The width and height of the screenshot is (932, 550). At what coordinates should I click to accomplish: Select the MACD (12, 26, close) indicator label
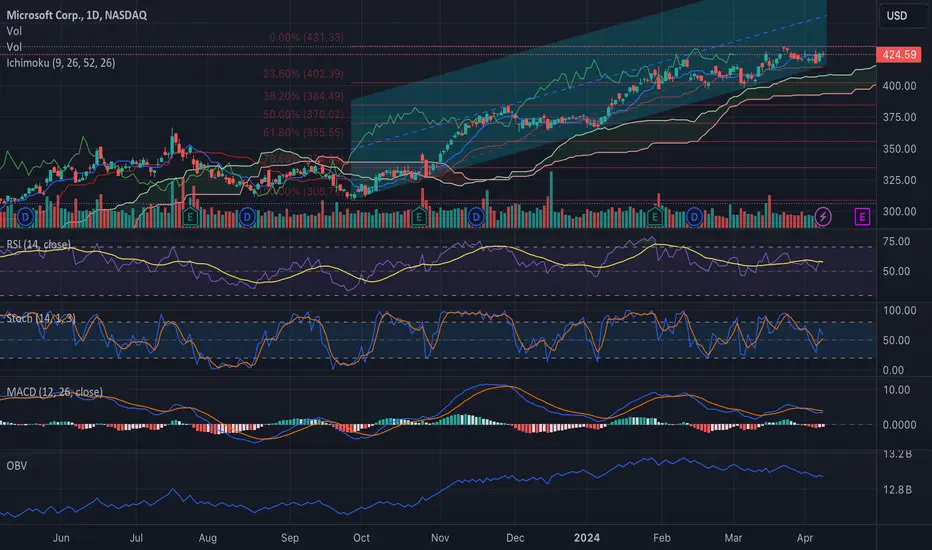(x=54, y=392)
